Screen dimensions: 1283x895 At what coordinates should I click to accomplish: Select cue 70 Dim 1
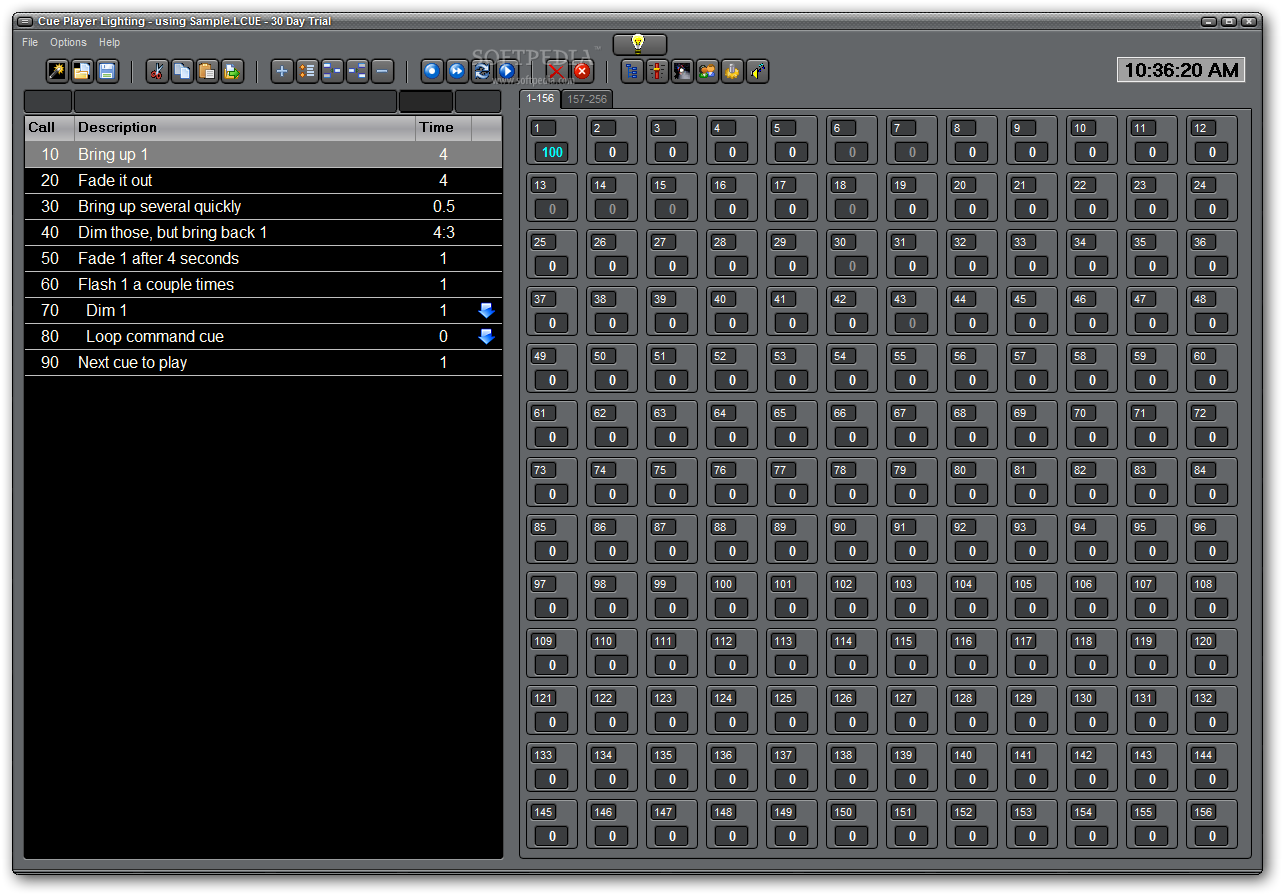[263, 310]
